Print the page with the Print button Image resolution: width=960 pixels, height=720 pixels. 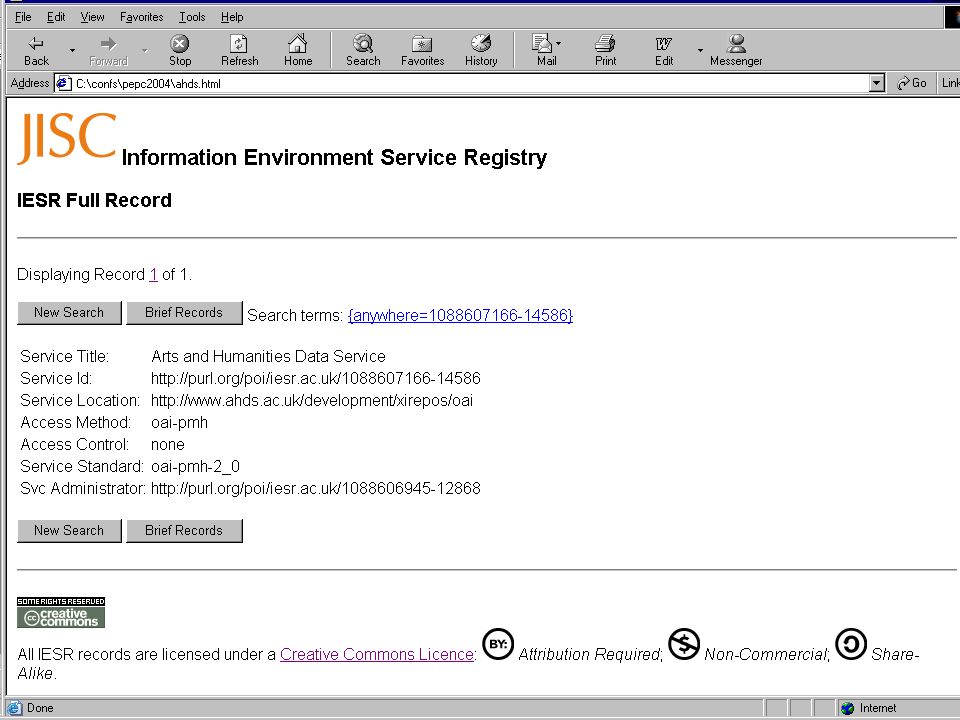(605, 51)
